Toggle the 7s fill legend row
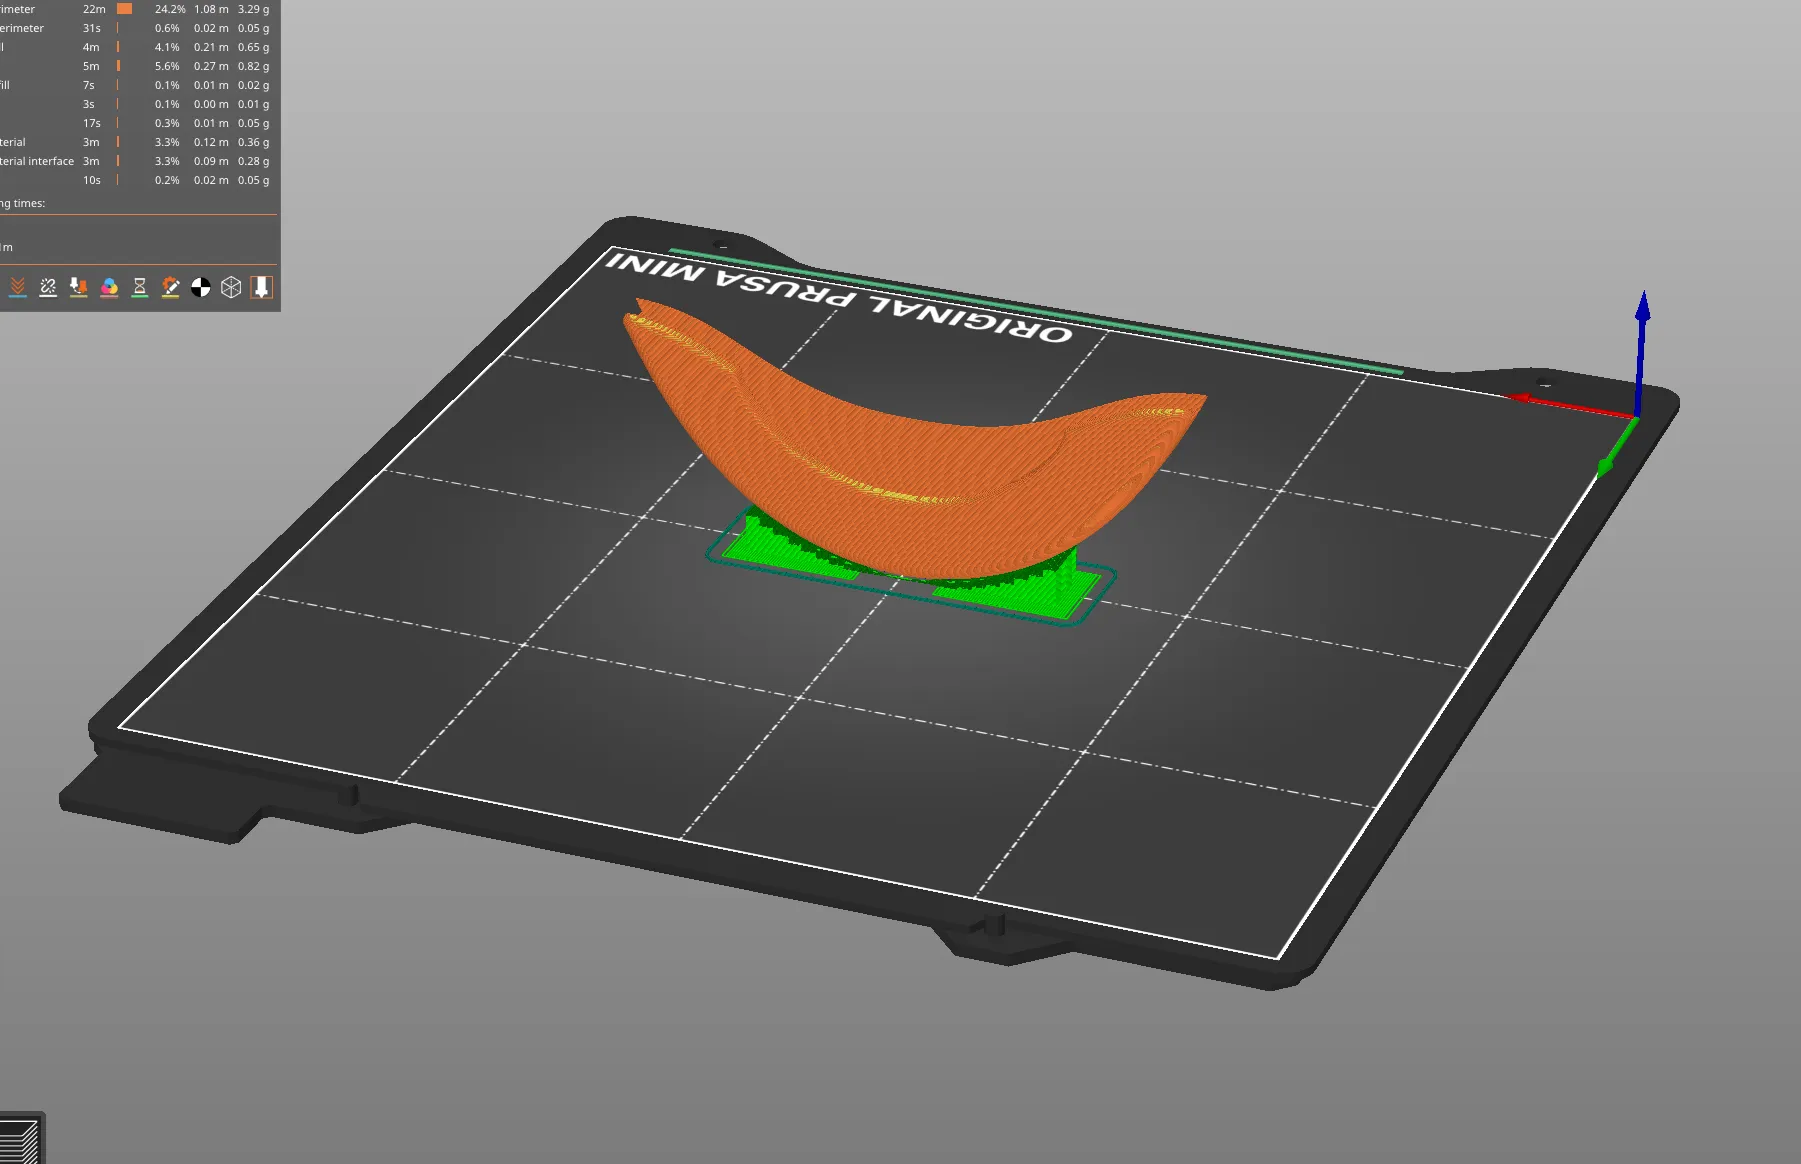This screenshot has width=1801, height=1164. pyautogui.click(x=137, y=85)
